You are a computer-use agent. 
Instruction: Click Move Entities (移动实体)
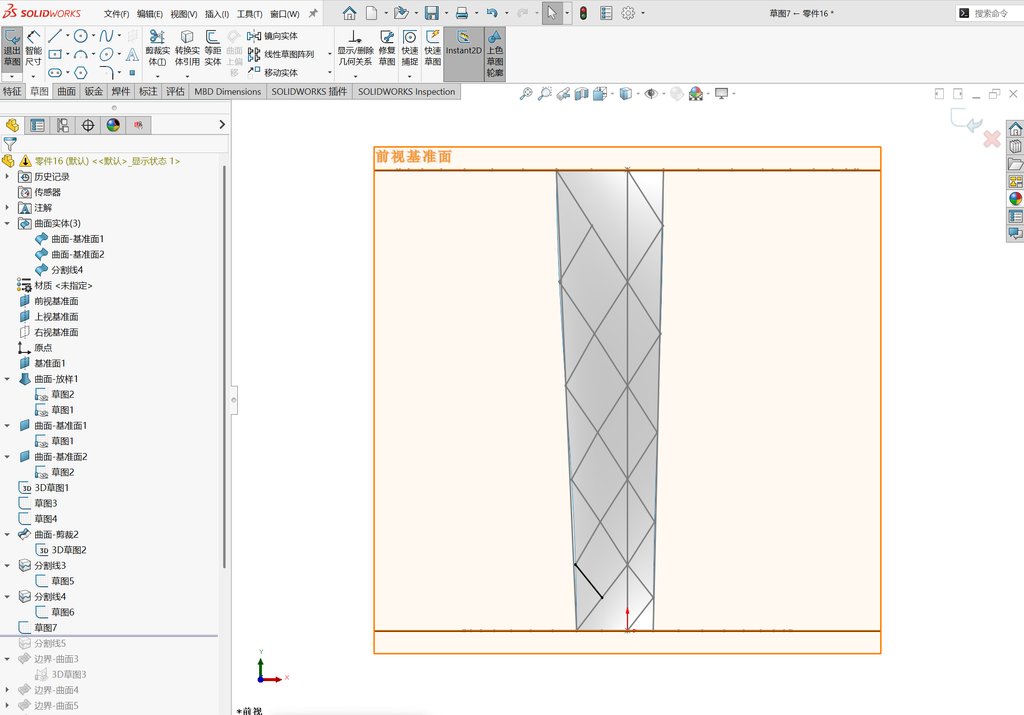pos(272,72)
